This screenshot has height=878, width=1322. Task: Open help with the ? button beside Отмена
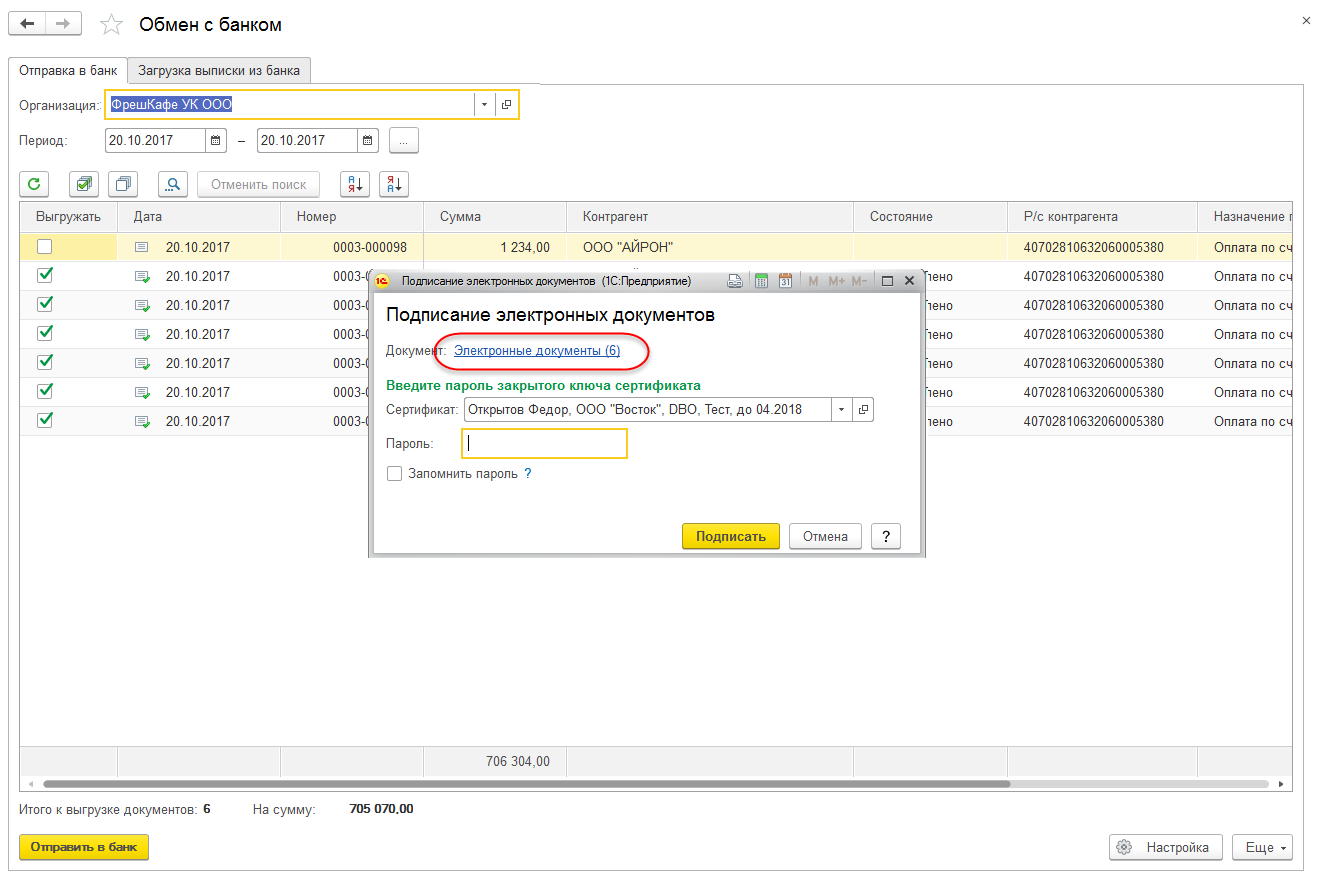click(x=886, y=537)
